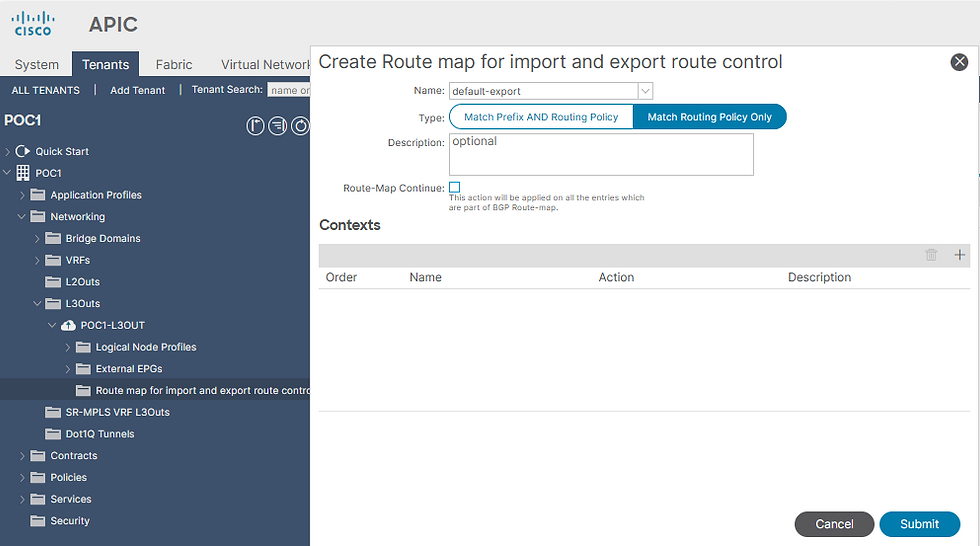Viewport: 980px width, 546px height.
Task: Click the Description column header in Contexts
Action: tap(819, 277)
